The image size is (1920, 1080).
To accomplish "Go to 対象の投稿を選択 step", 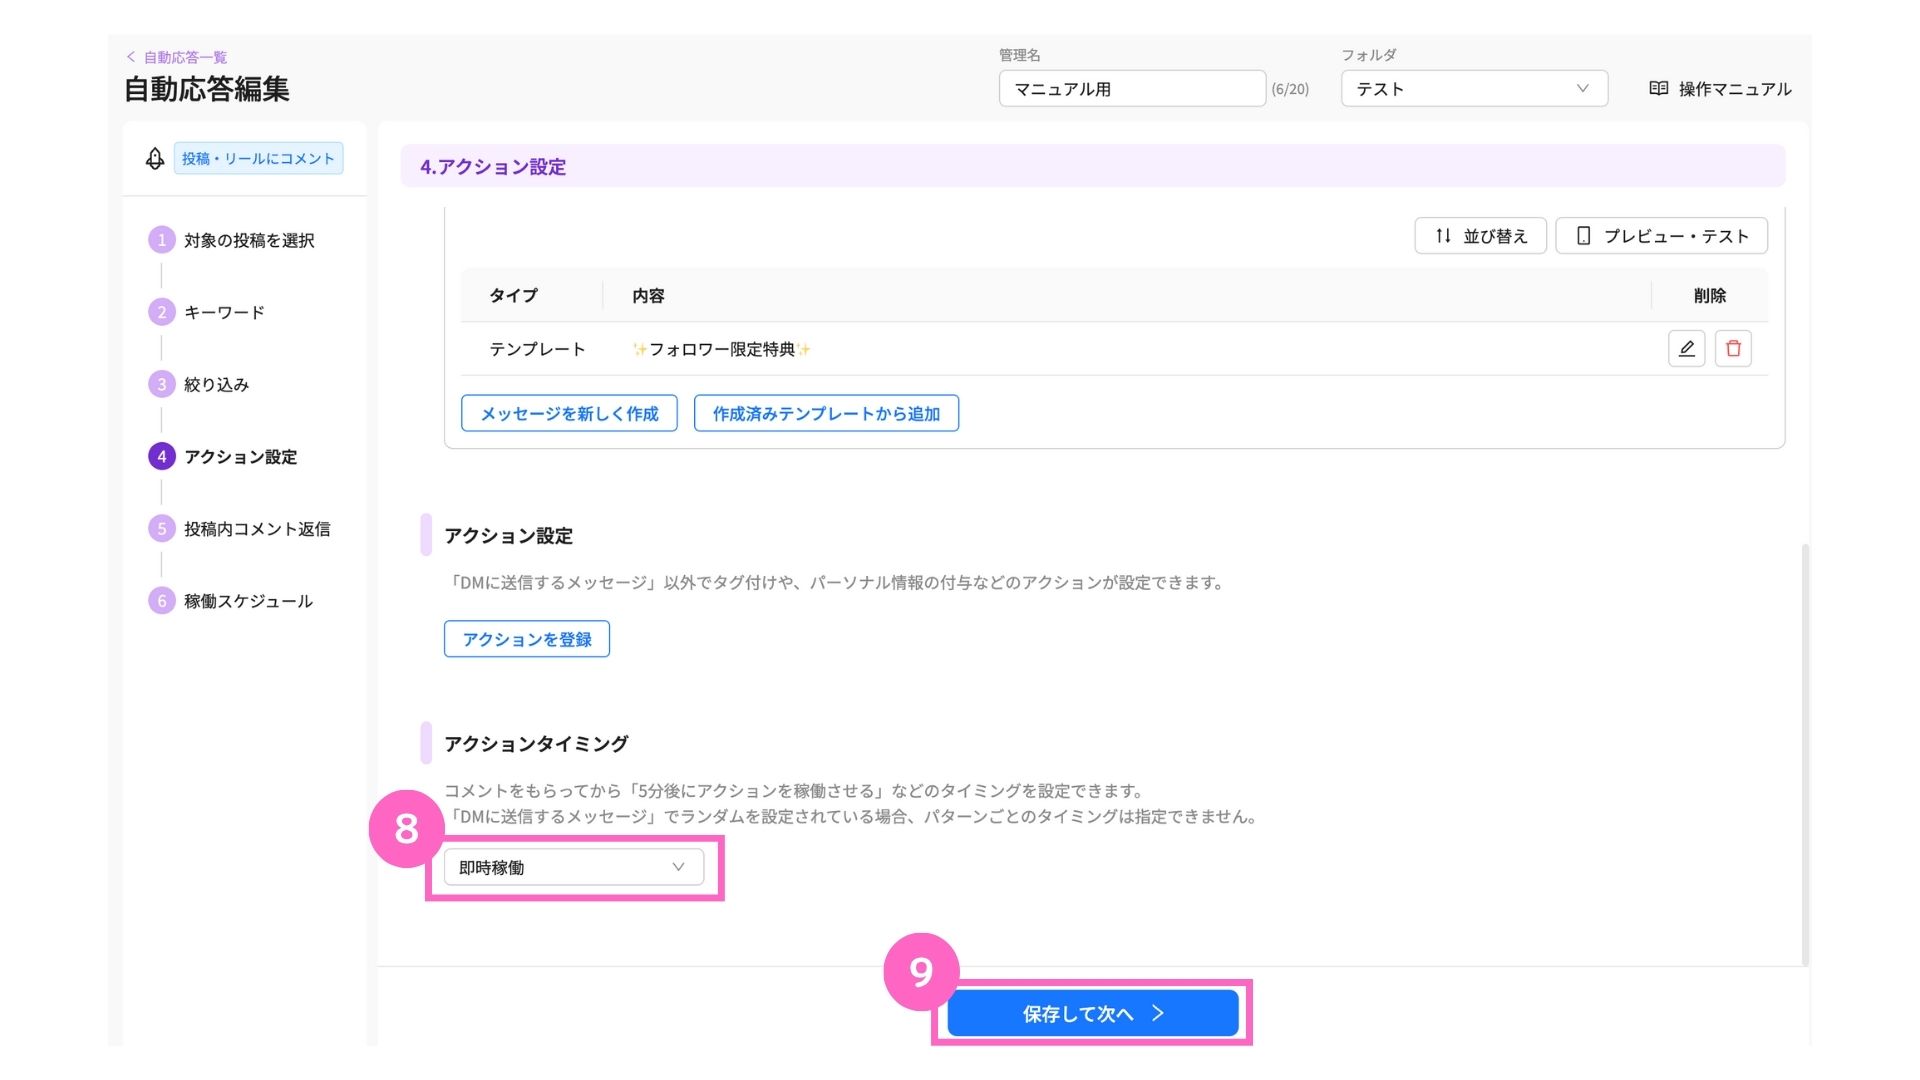I will click(x=249, y=240).
